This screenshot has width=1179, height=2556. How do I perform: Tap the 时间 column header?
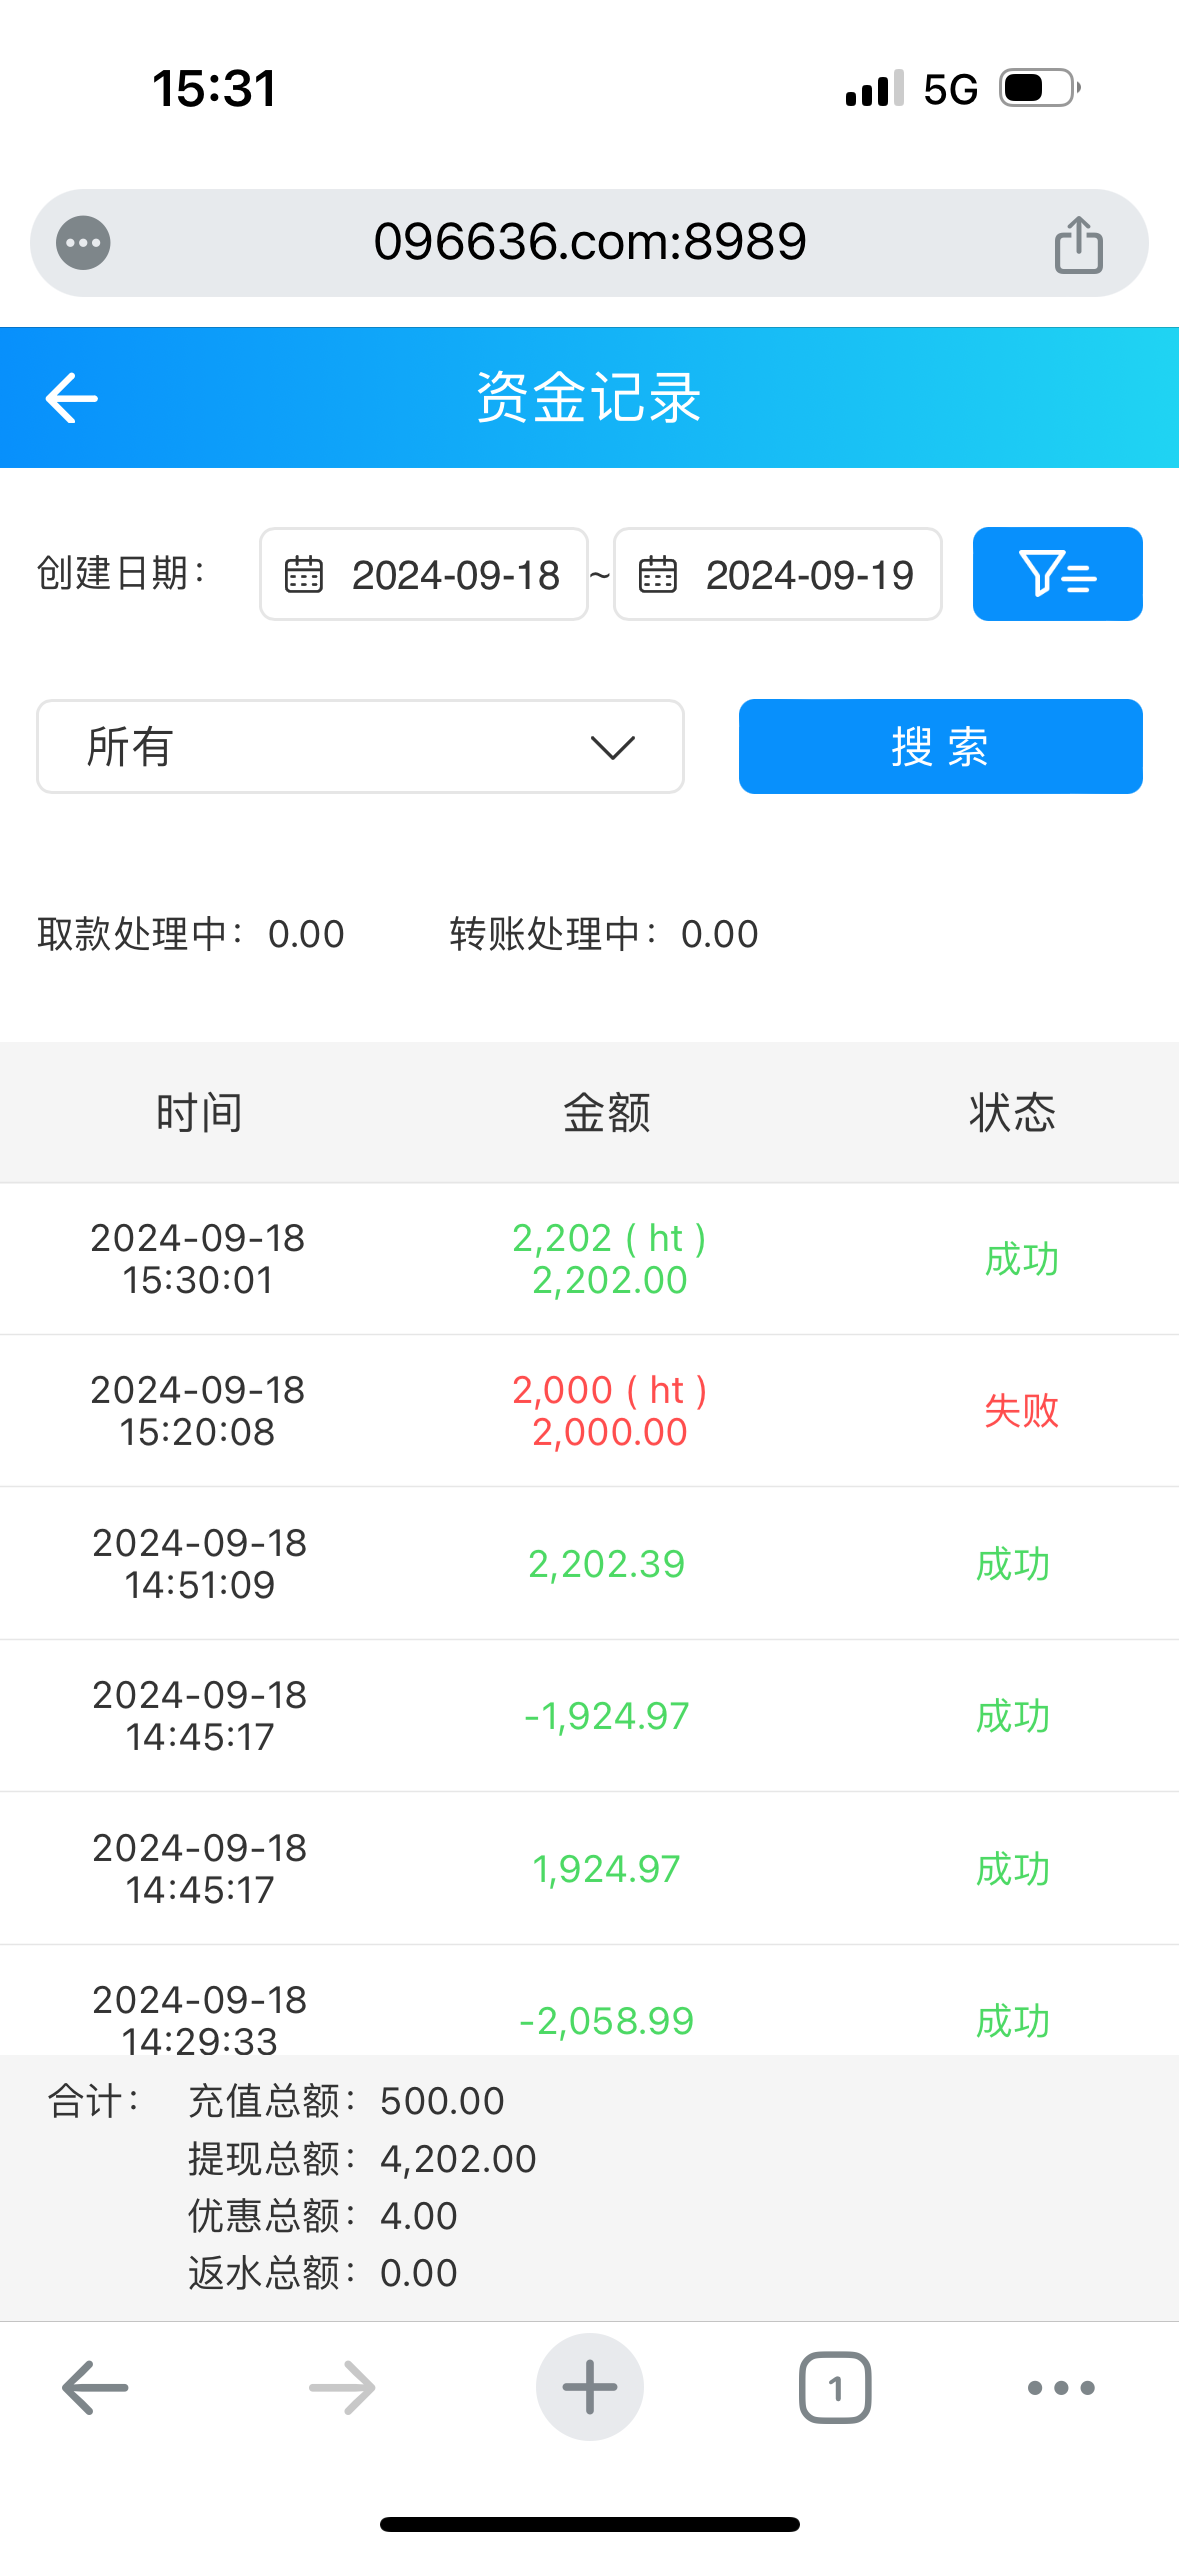tap(199, 1112)
